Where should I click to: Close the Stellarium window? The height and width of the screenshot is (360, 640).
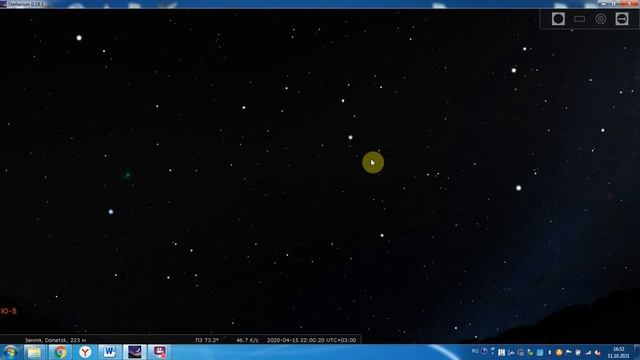click(629, 4)
